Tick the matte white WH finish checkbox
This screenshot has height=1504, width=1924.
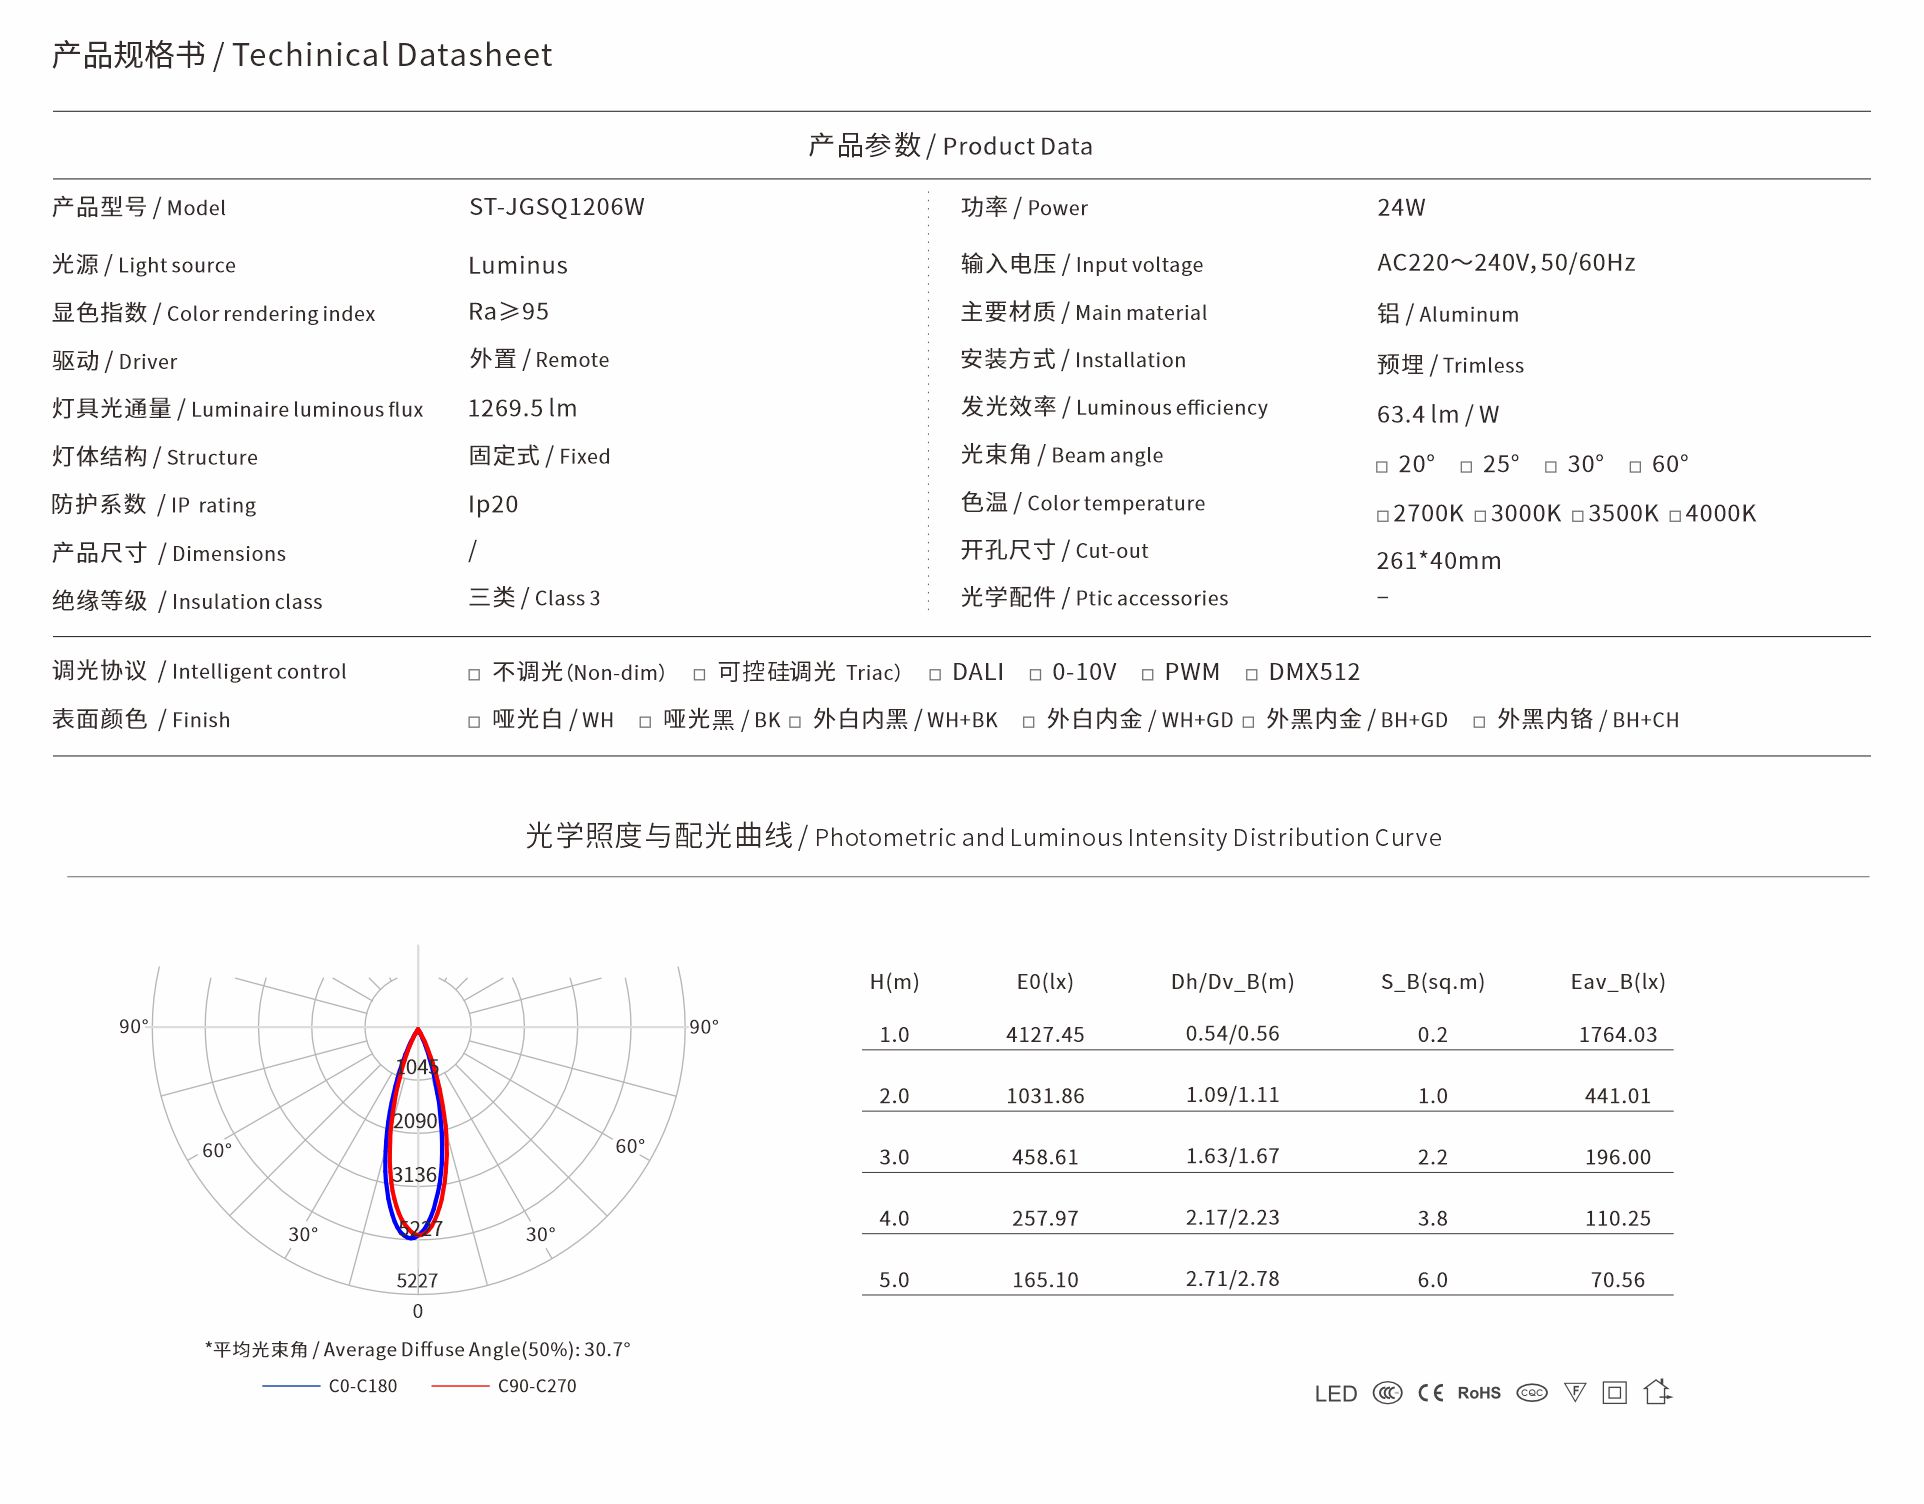click(474, 722)
